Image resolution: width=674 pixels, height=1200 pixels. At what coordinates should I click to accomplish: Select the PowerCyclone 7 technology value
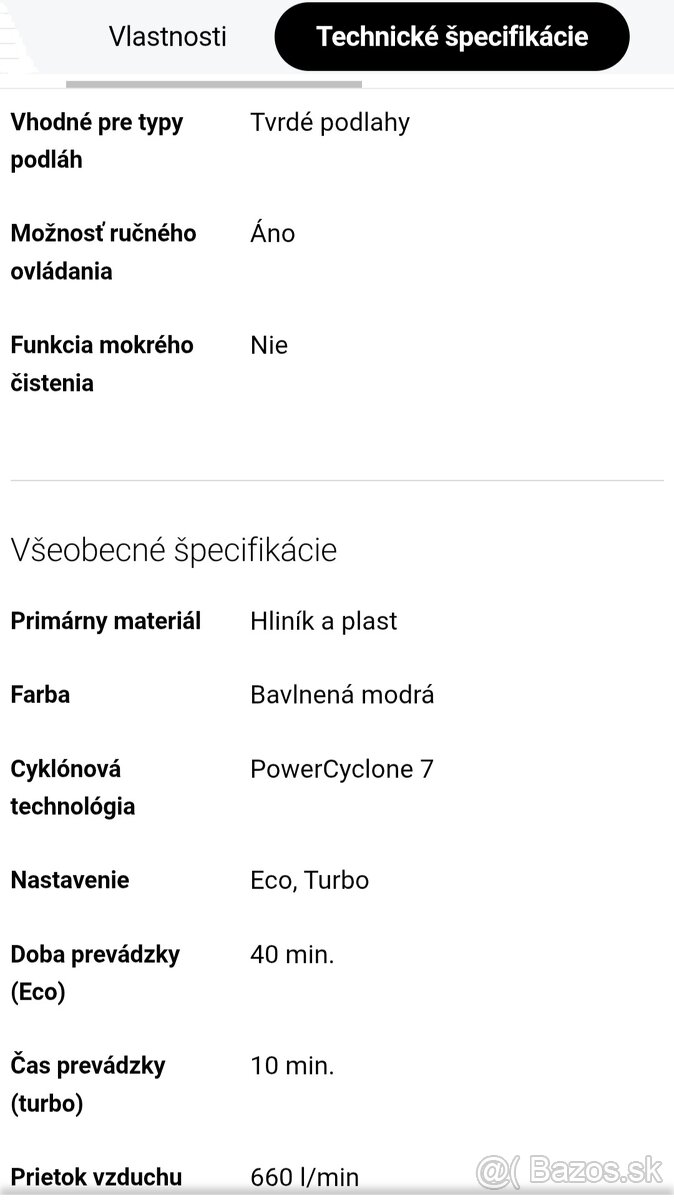coord(342,769)
